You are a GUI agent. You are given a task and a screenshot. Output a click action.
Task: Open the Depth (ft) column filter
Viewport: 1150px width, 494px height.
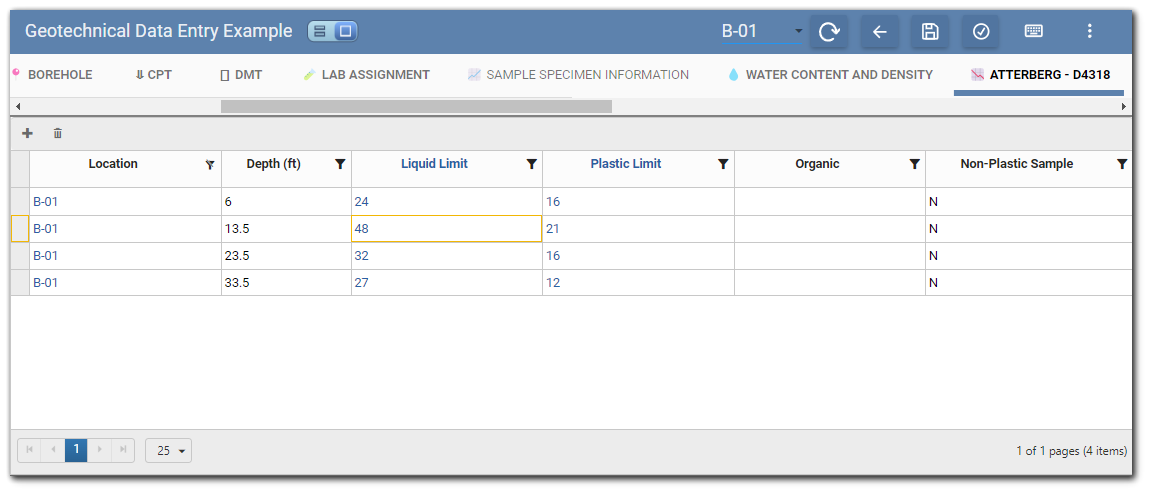point(340,165)
